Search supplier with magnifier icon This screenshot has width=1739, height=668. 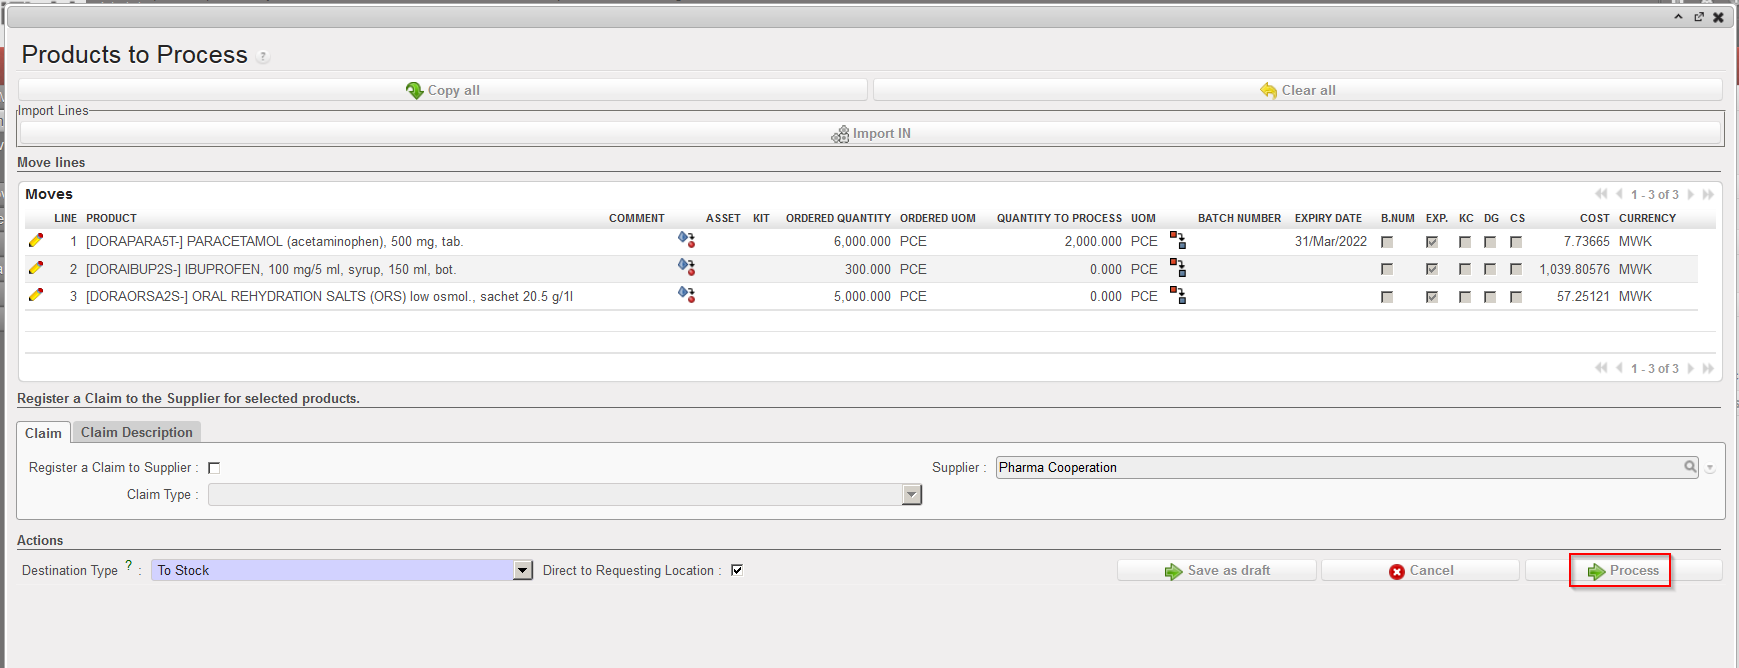click(x=1690, y=467)
